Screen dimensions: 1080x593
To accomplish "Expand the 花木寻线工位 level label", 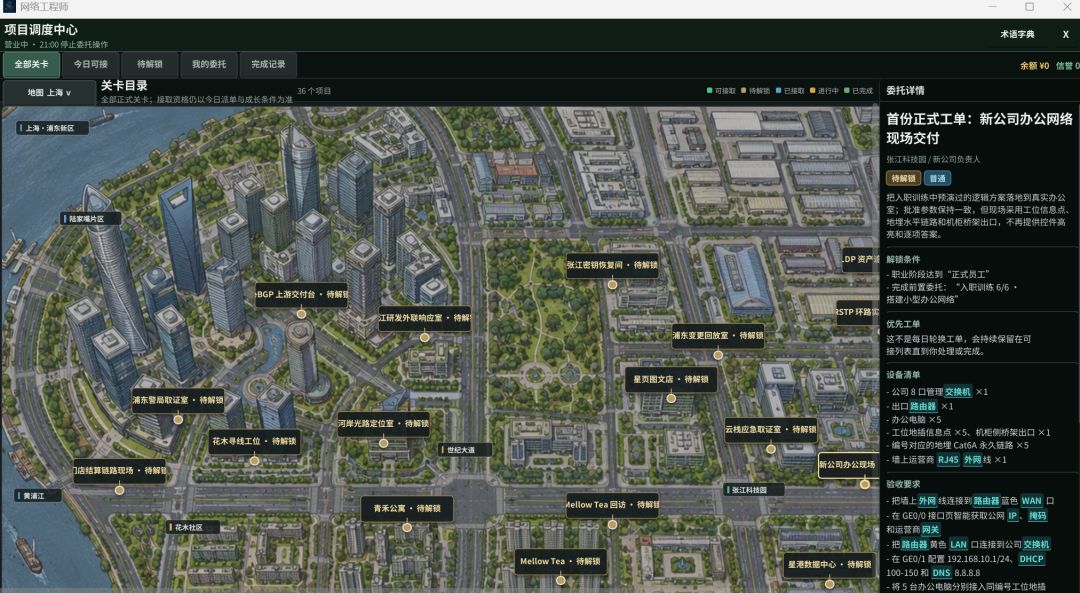I will [x=254, y=441].
